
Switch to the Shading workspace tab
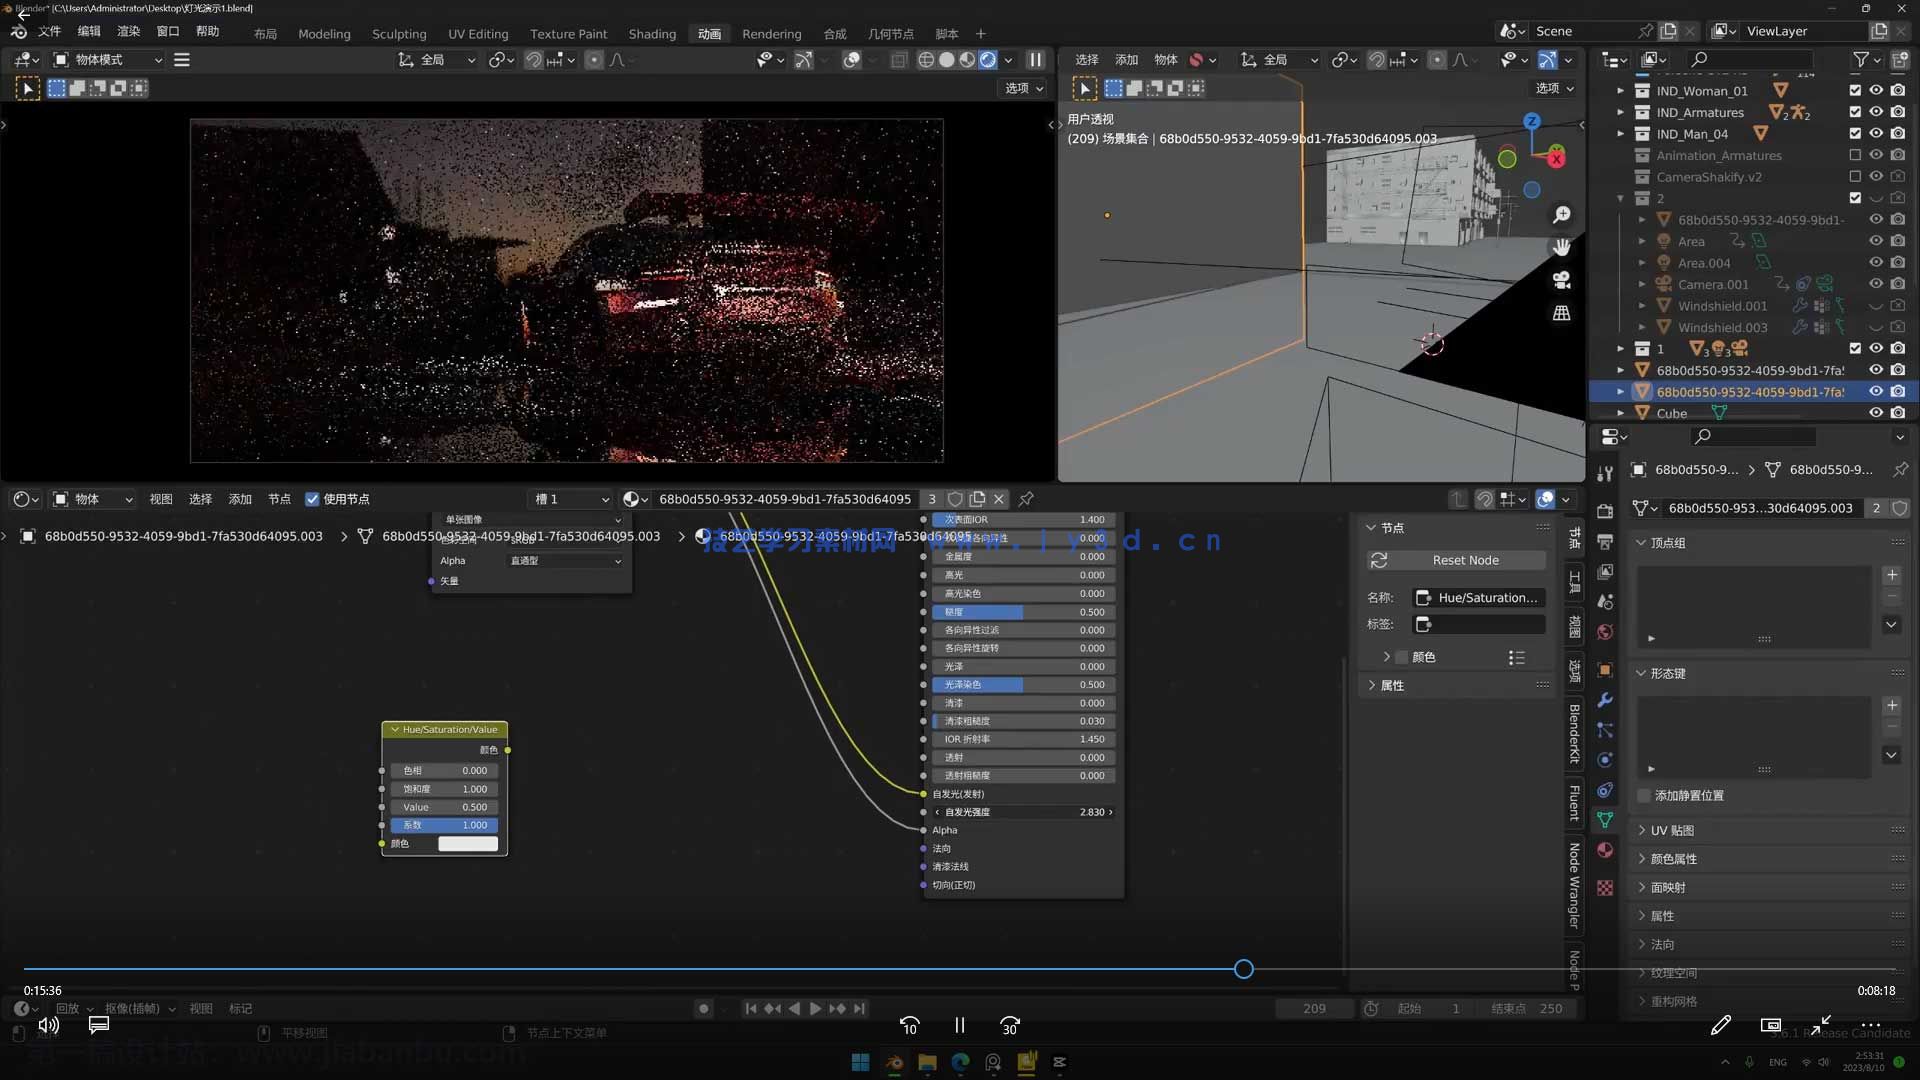click(652, 34)
